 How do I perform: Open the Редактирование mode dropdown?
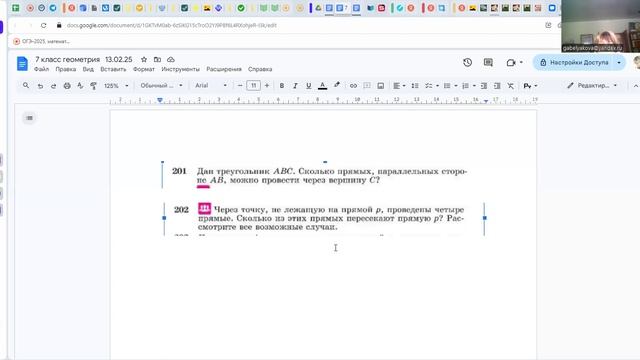592,86
